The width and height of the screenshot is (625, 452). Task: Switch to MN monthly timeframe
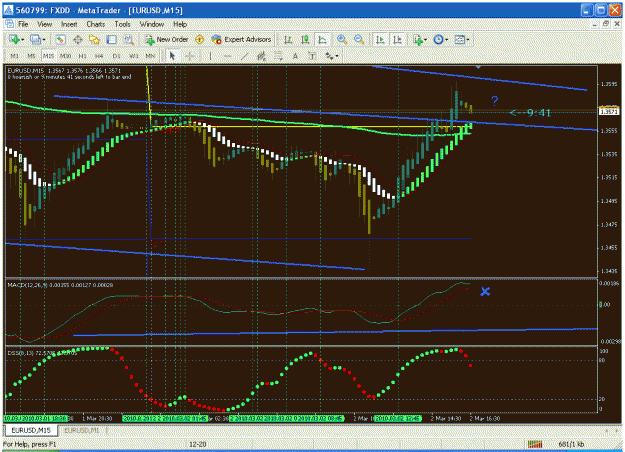click(x=150, y=56)
